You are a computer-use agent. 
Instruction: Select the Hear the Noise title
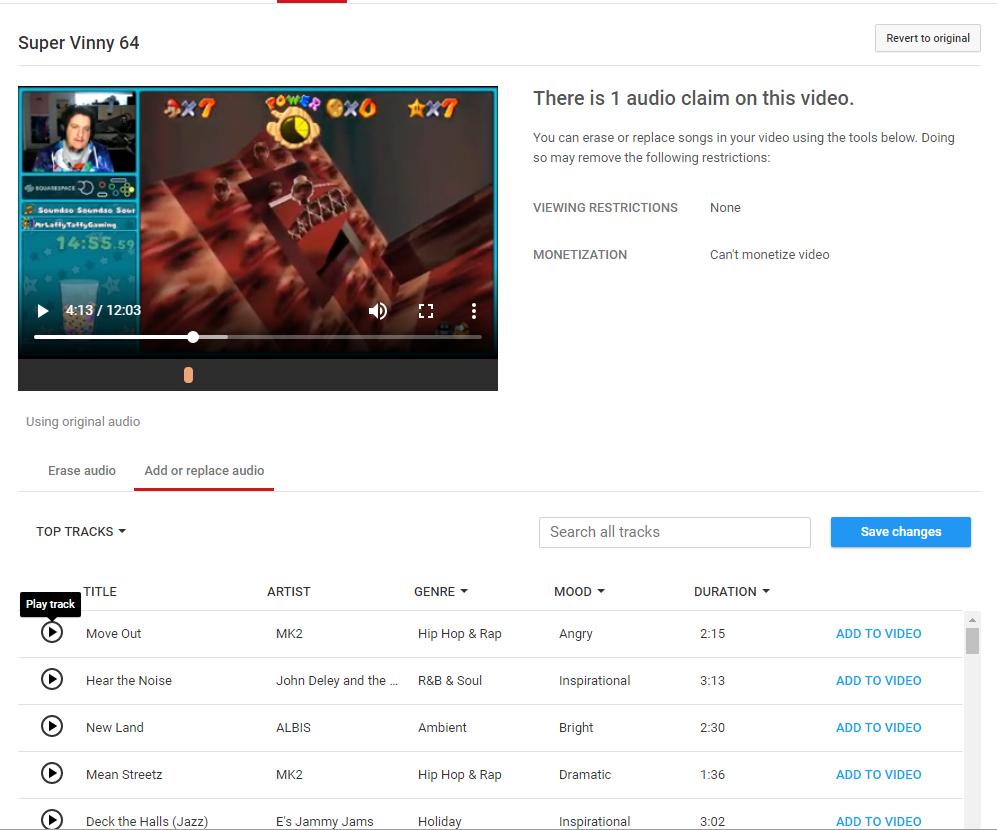coord(128,681)
